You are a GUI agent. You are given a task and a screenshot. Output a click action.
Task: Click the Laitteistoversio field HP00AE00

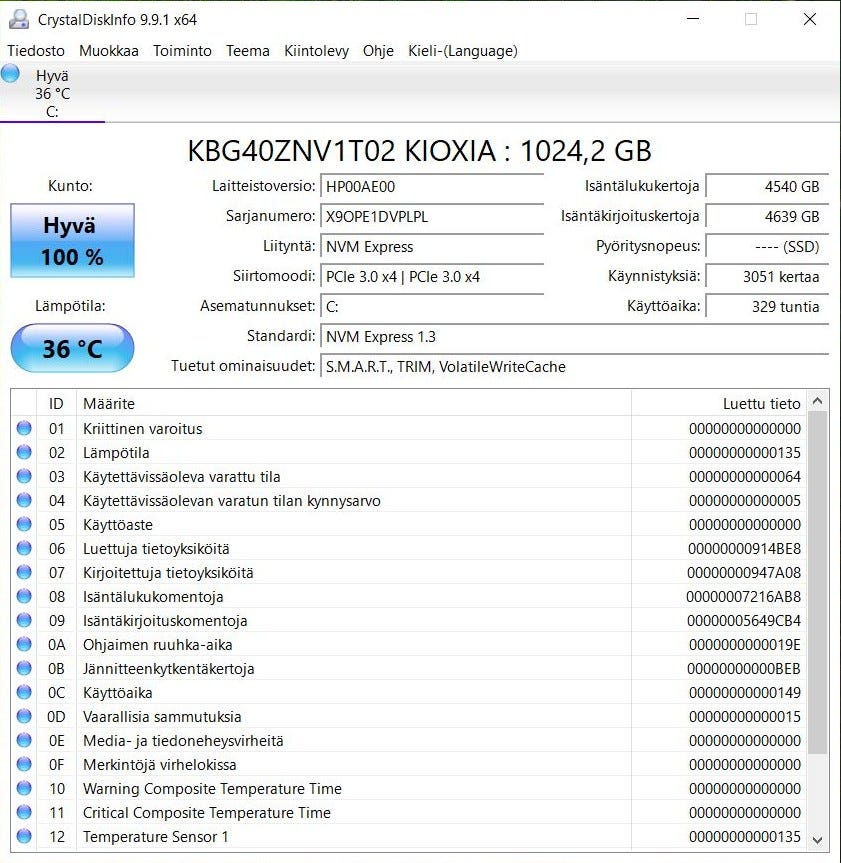pyautogui.click(x=432, y=187)
